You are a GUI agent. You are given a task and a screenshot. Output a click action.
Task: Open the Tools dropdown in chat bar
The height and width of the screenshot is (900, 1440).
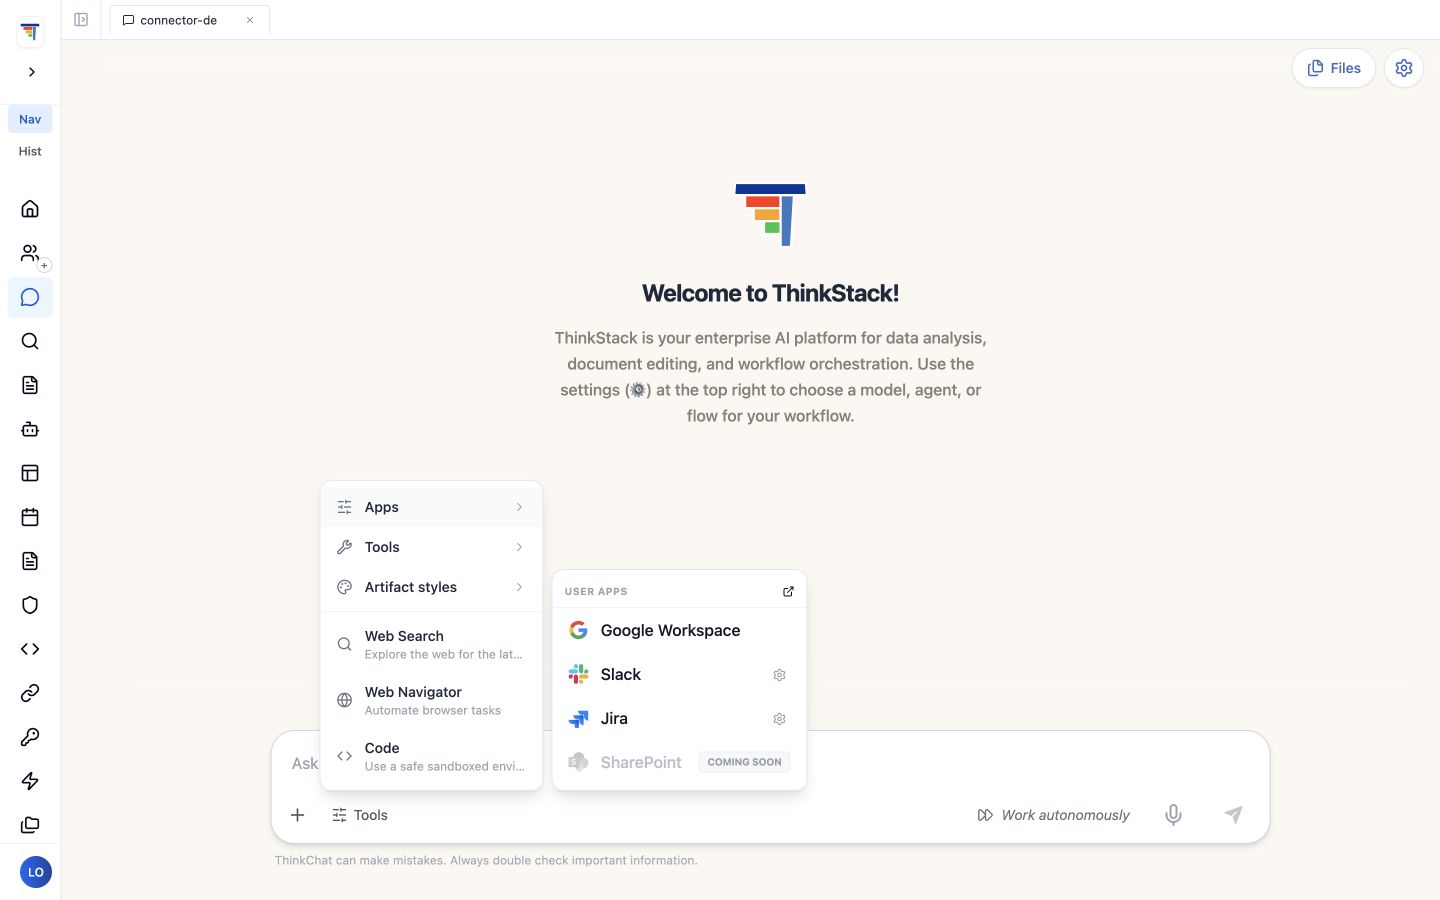pos(360,815)
